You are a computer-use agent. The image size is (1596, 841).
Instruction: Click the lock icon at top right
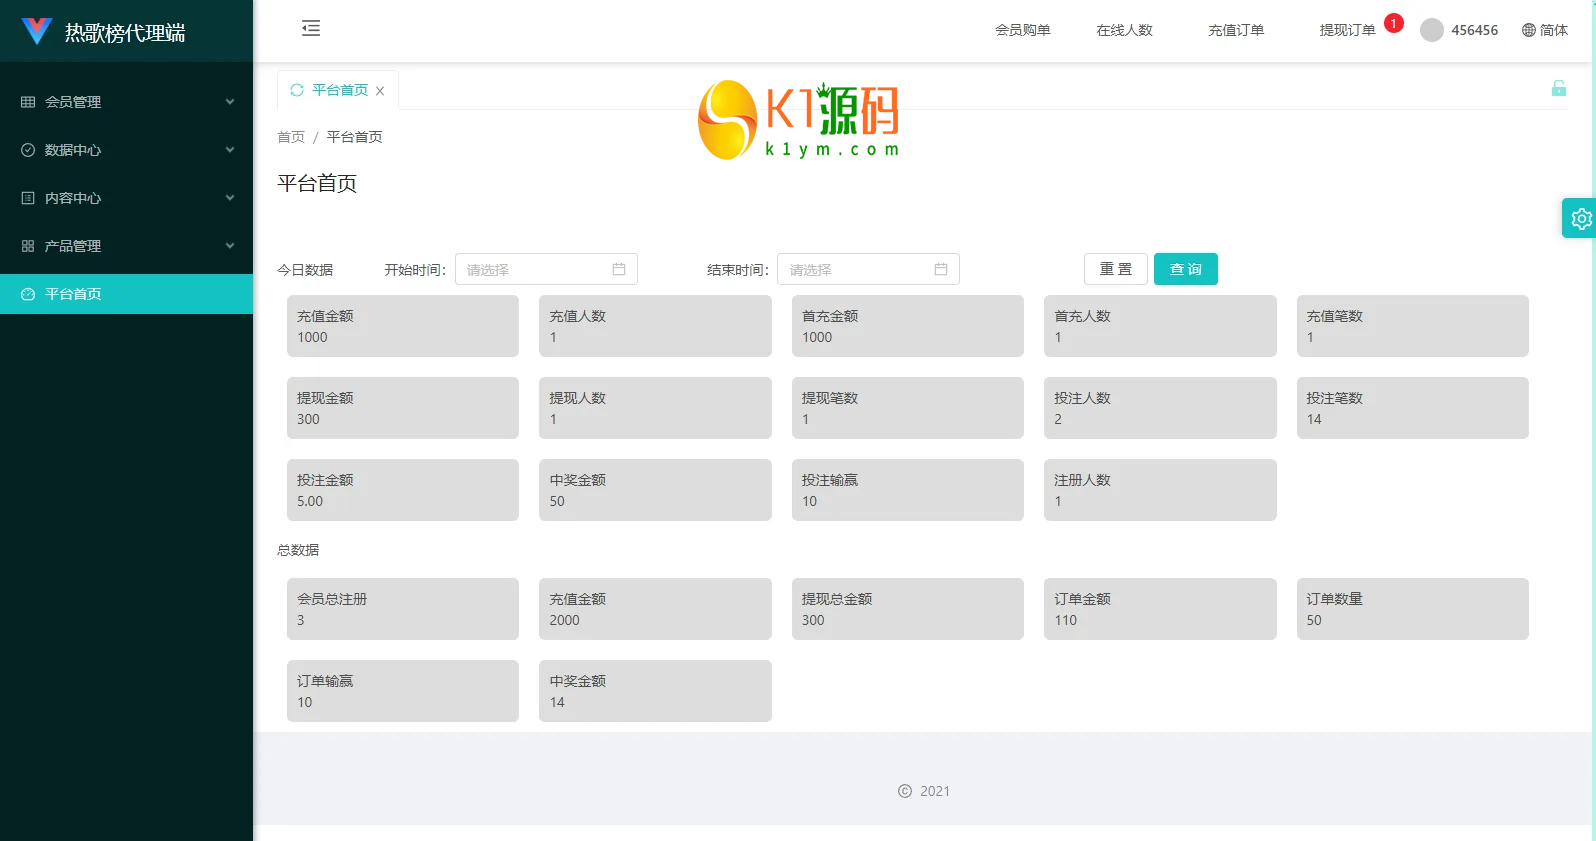[1559, 88]
